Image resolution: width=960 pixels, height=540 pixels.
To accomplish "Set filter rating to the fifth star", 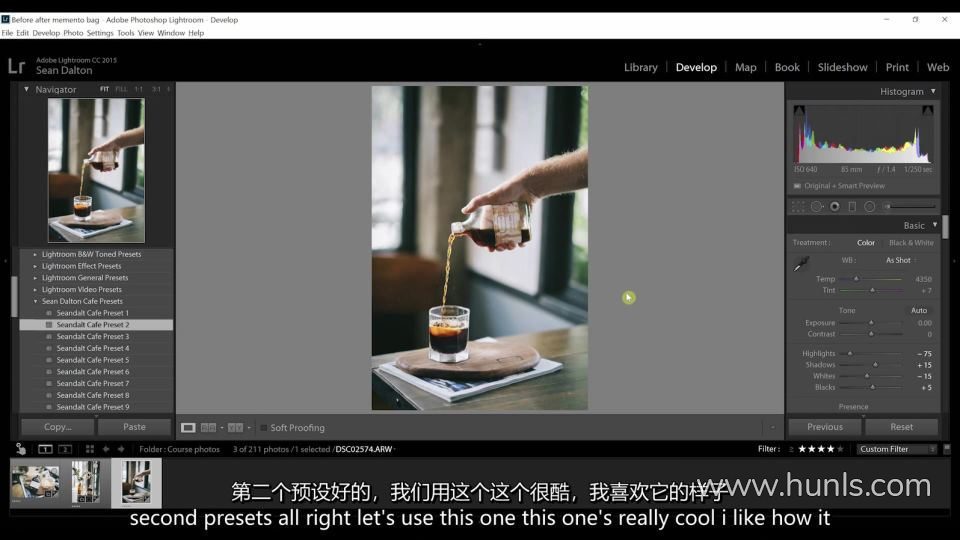I will tap(840, 449).
